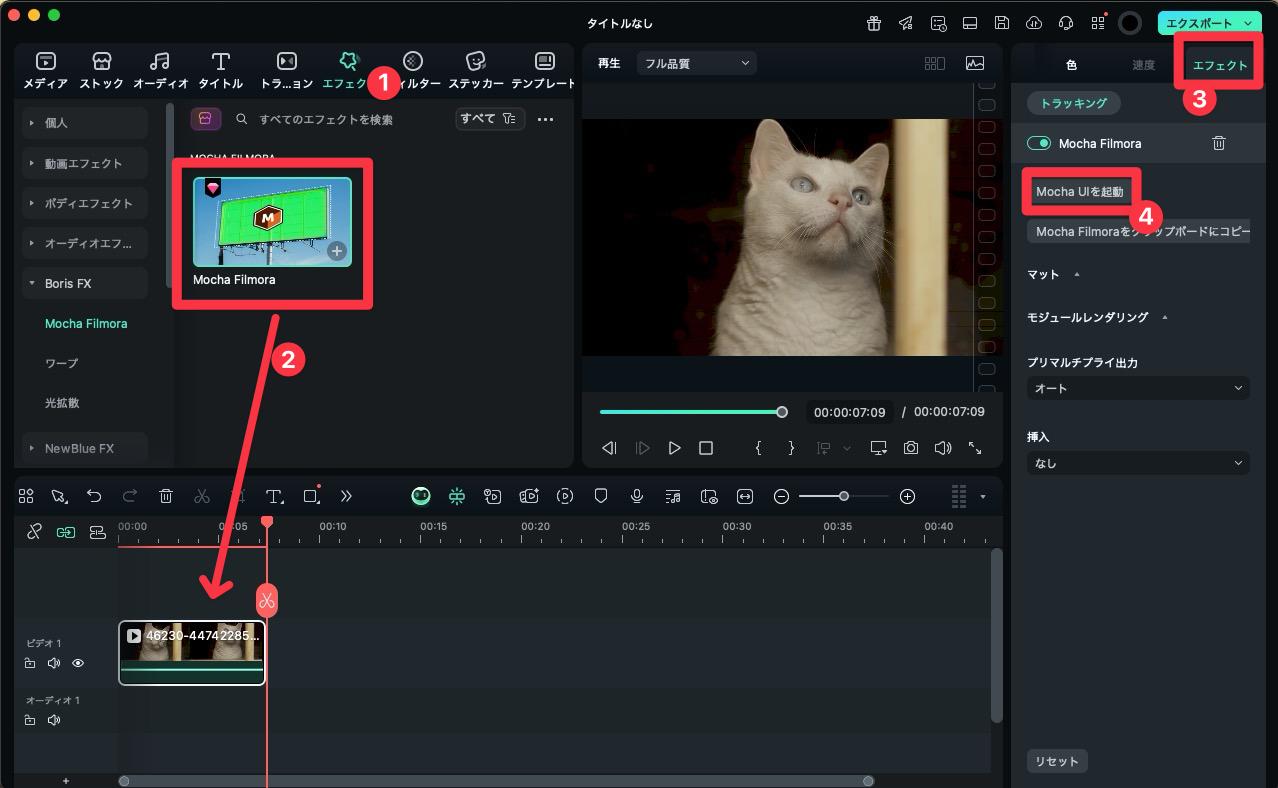1278x788 pixels.
Task: Open the support headset icon
Action: (1066, 23)
